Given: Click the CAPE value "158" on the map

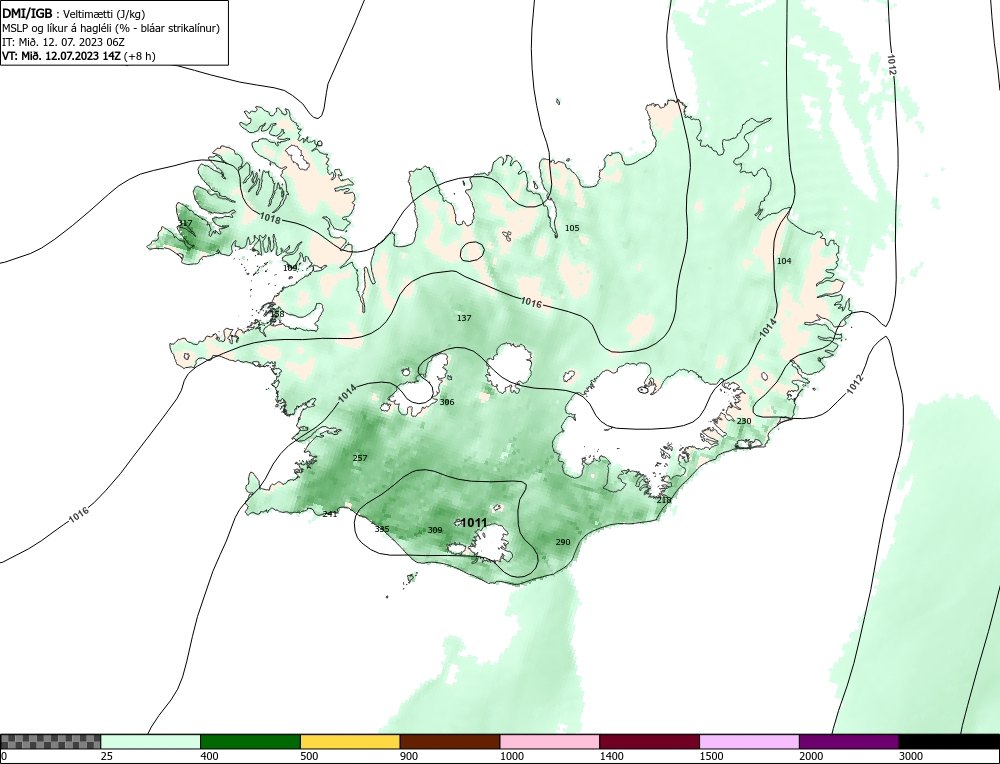Looking at the screenshot, I should (277, 314).
